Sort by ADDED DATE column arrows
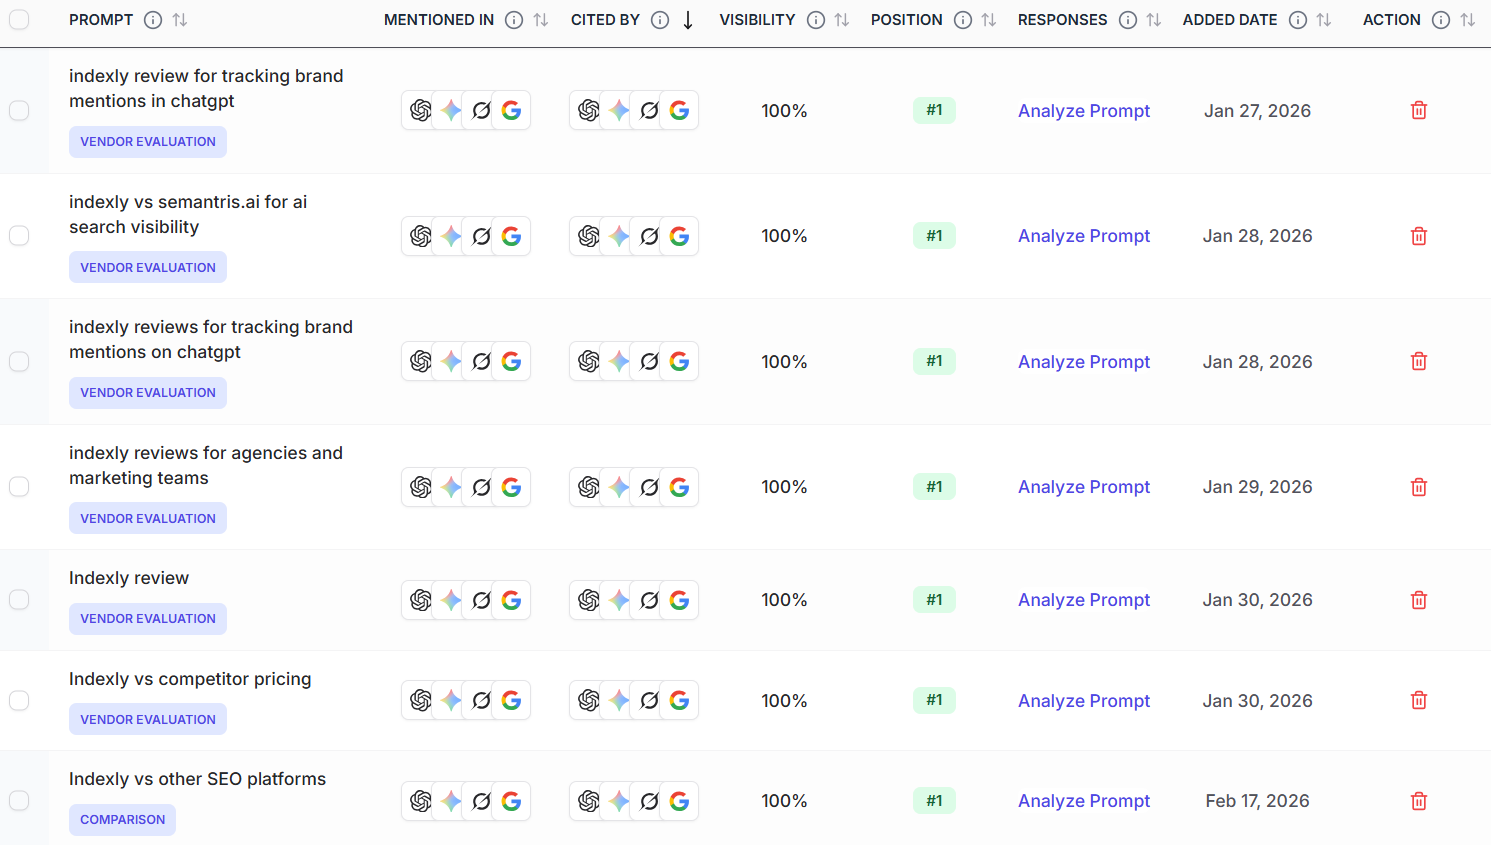The image size is (1491, 845). click(x=1324, y=20)
